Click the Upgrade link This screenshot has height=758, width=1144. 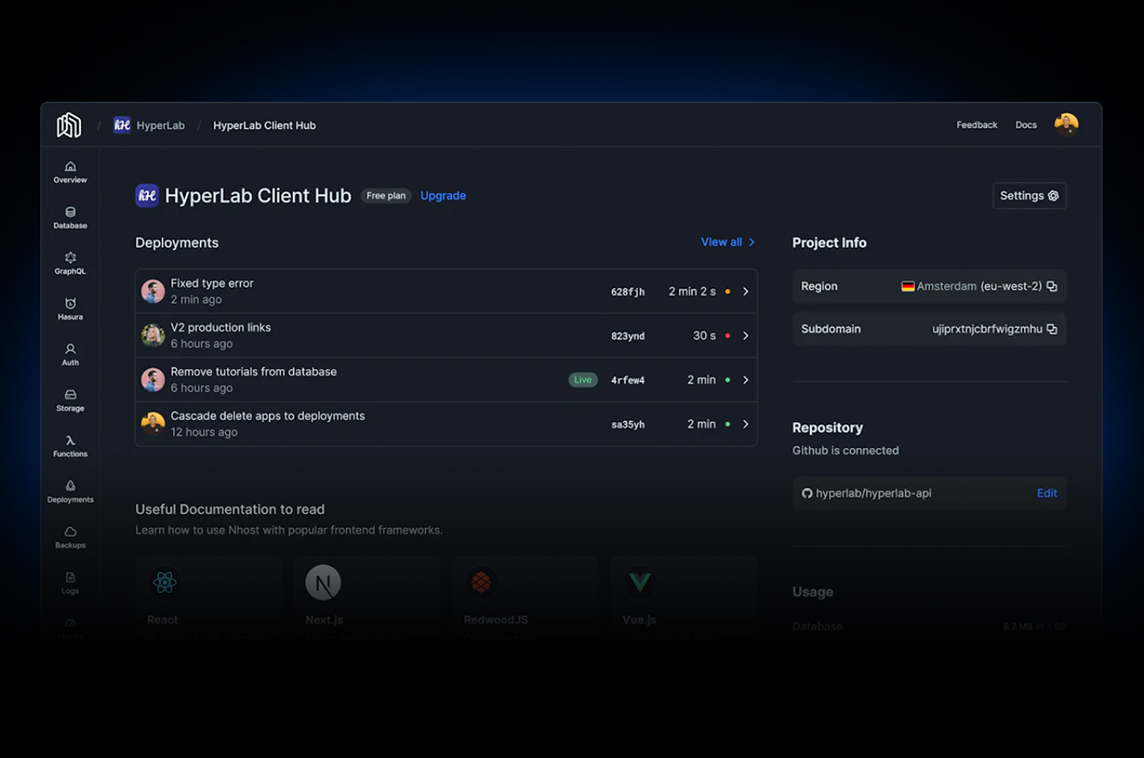pyautogui.click(x=443, y=196)
